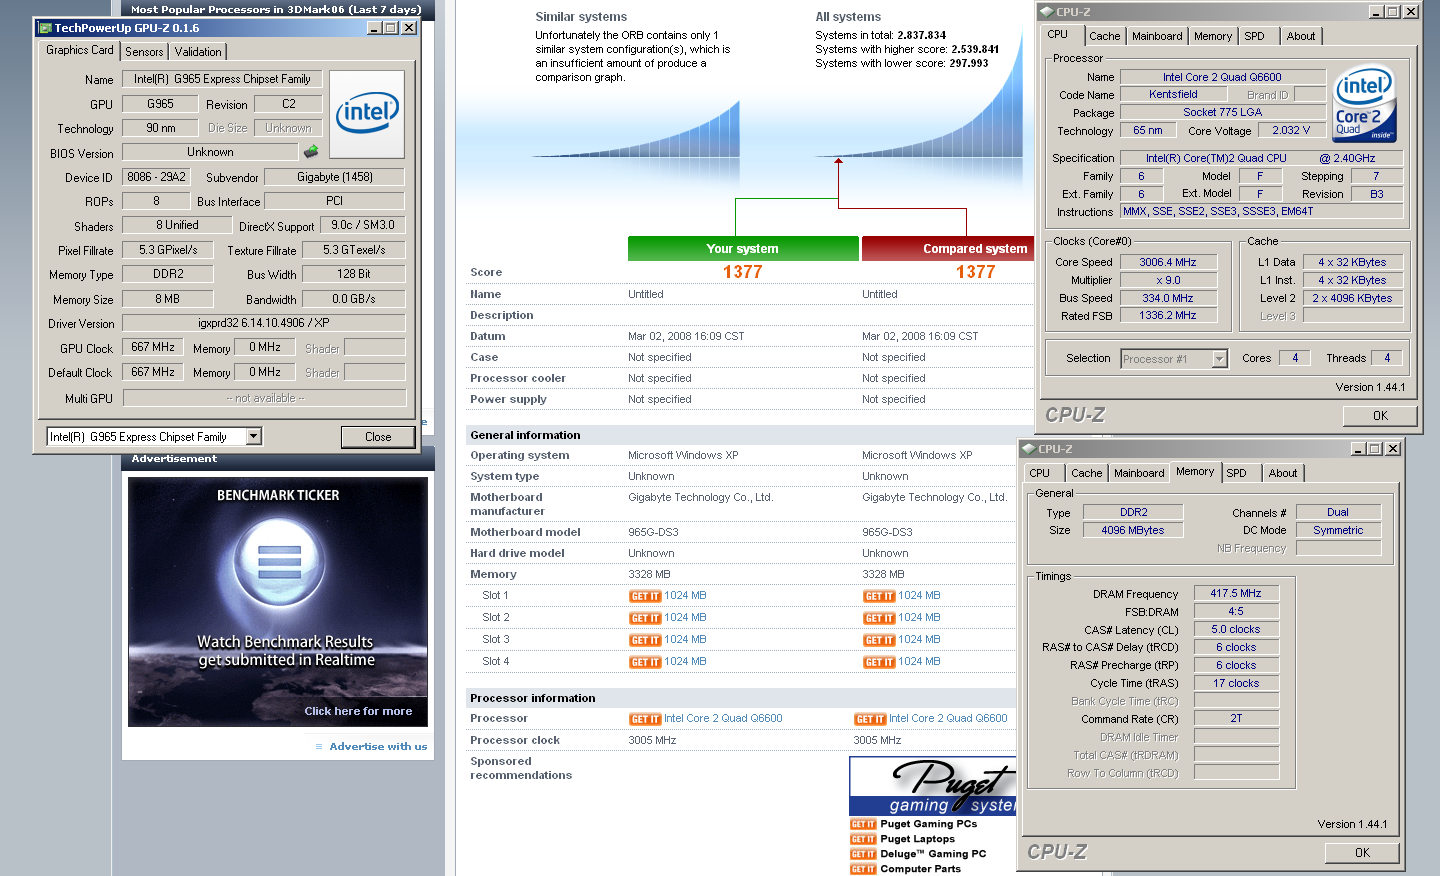Open SPD tab in top CPU-Z window

pos(1254,36)
